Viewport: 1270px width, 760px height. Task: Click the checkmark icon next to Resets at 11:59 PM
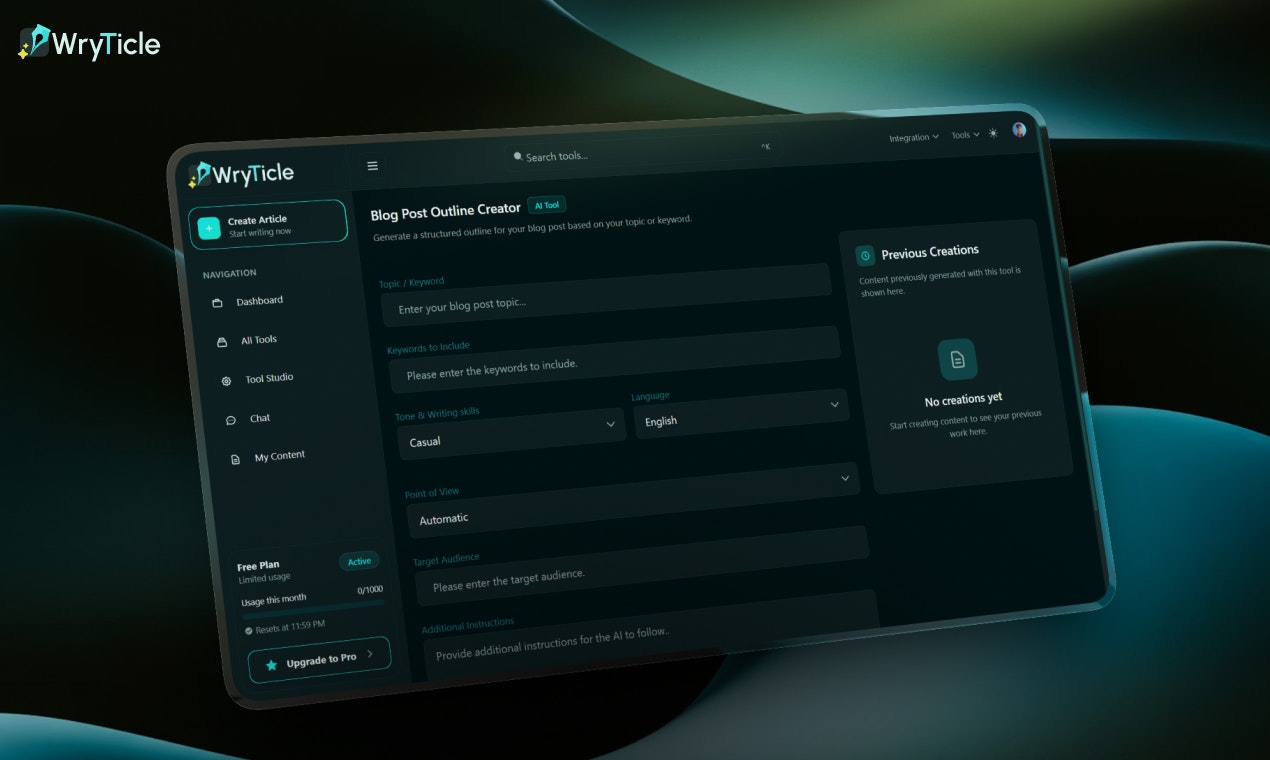coord(249,631)
